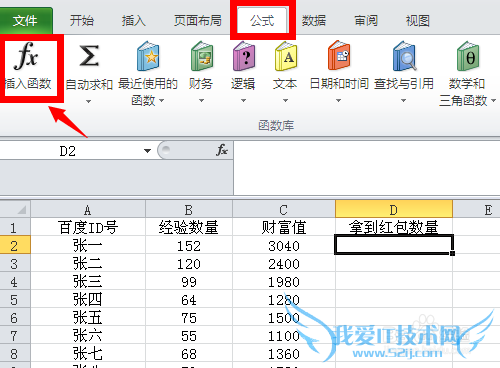
Task: Select row 8 header
Action: 15,353
